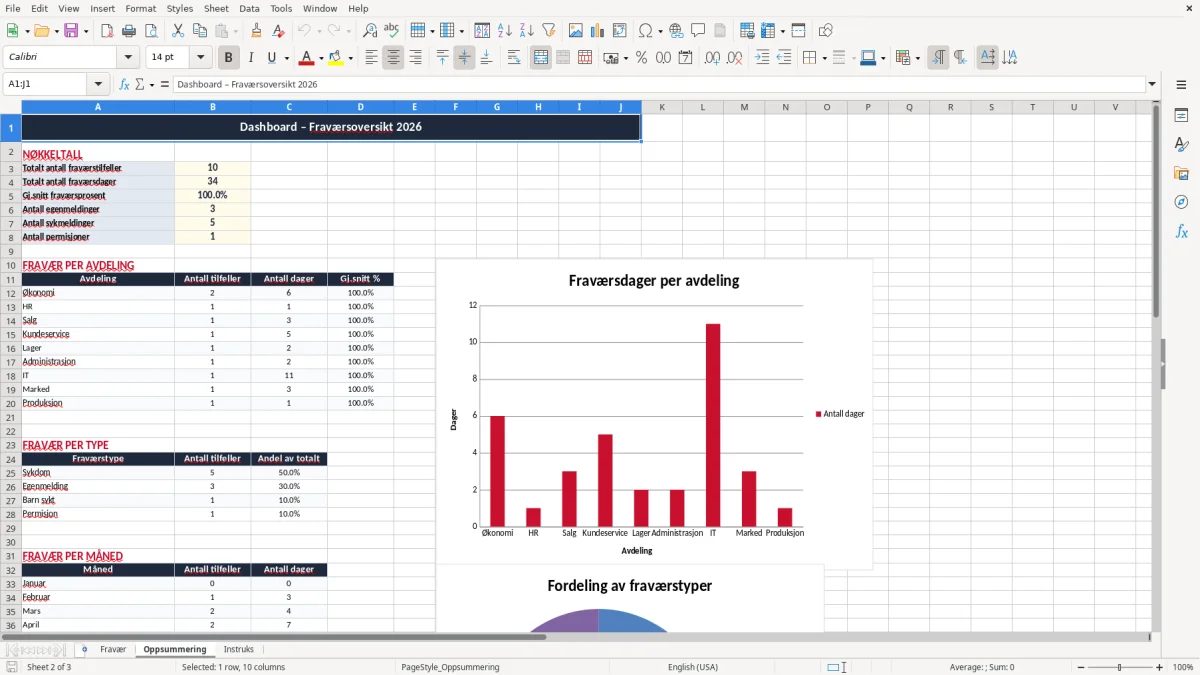Insert special character Omega
This screenshot has width=1200, height=675.
[644, 31]
